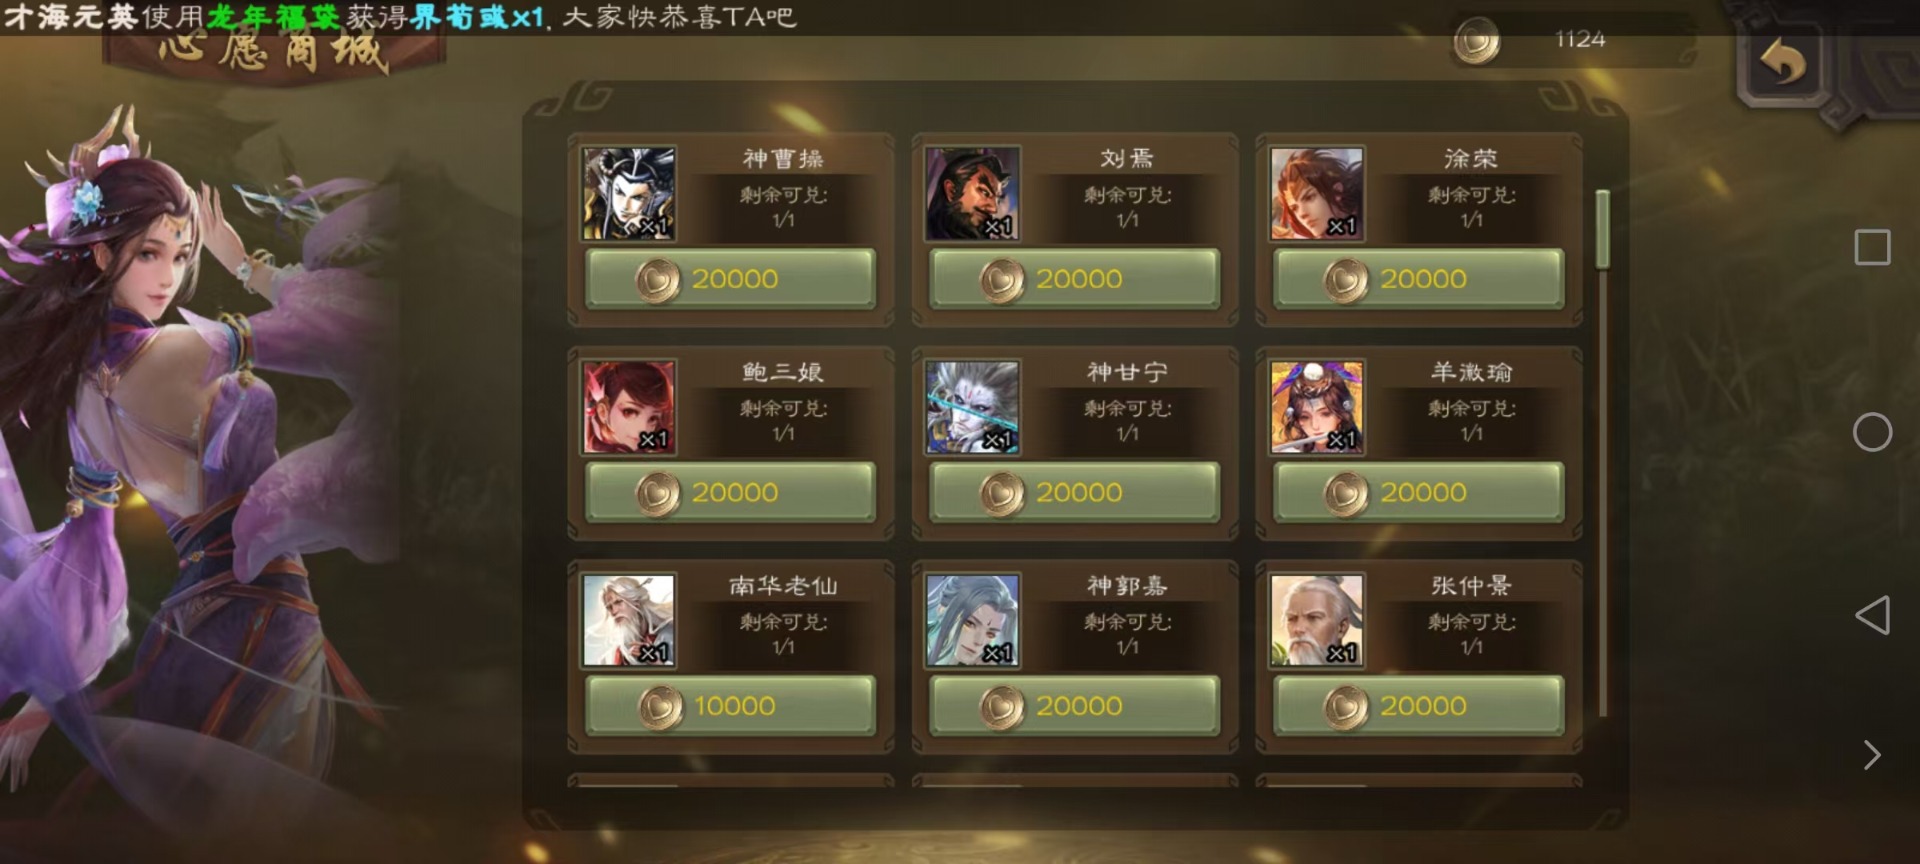The height and width of the screenshot is (864, 1920).
Task: Select the 鲍三娘 hero portrait
Action: pyautogui.click(x=629, y=408)
